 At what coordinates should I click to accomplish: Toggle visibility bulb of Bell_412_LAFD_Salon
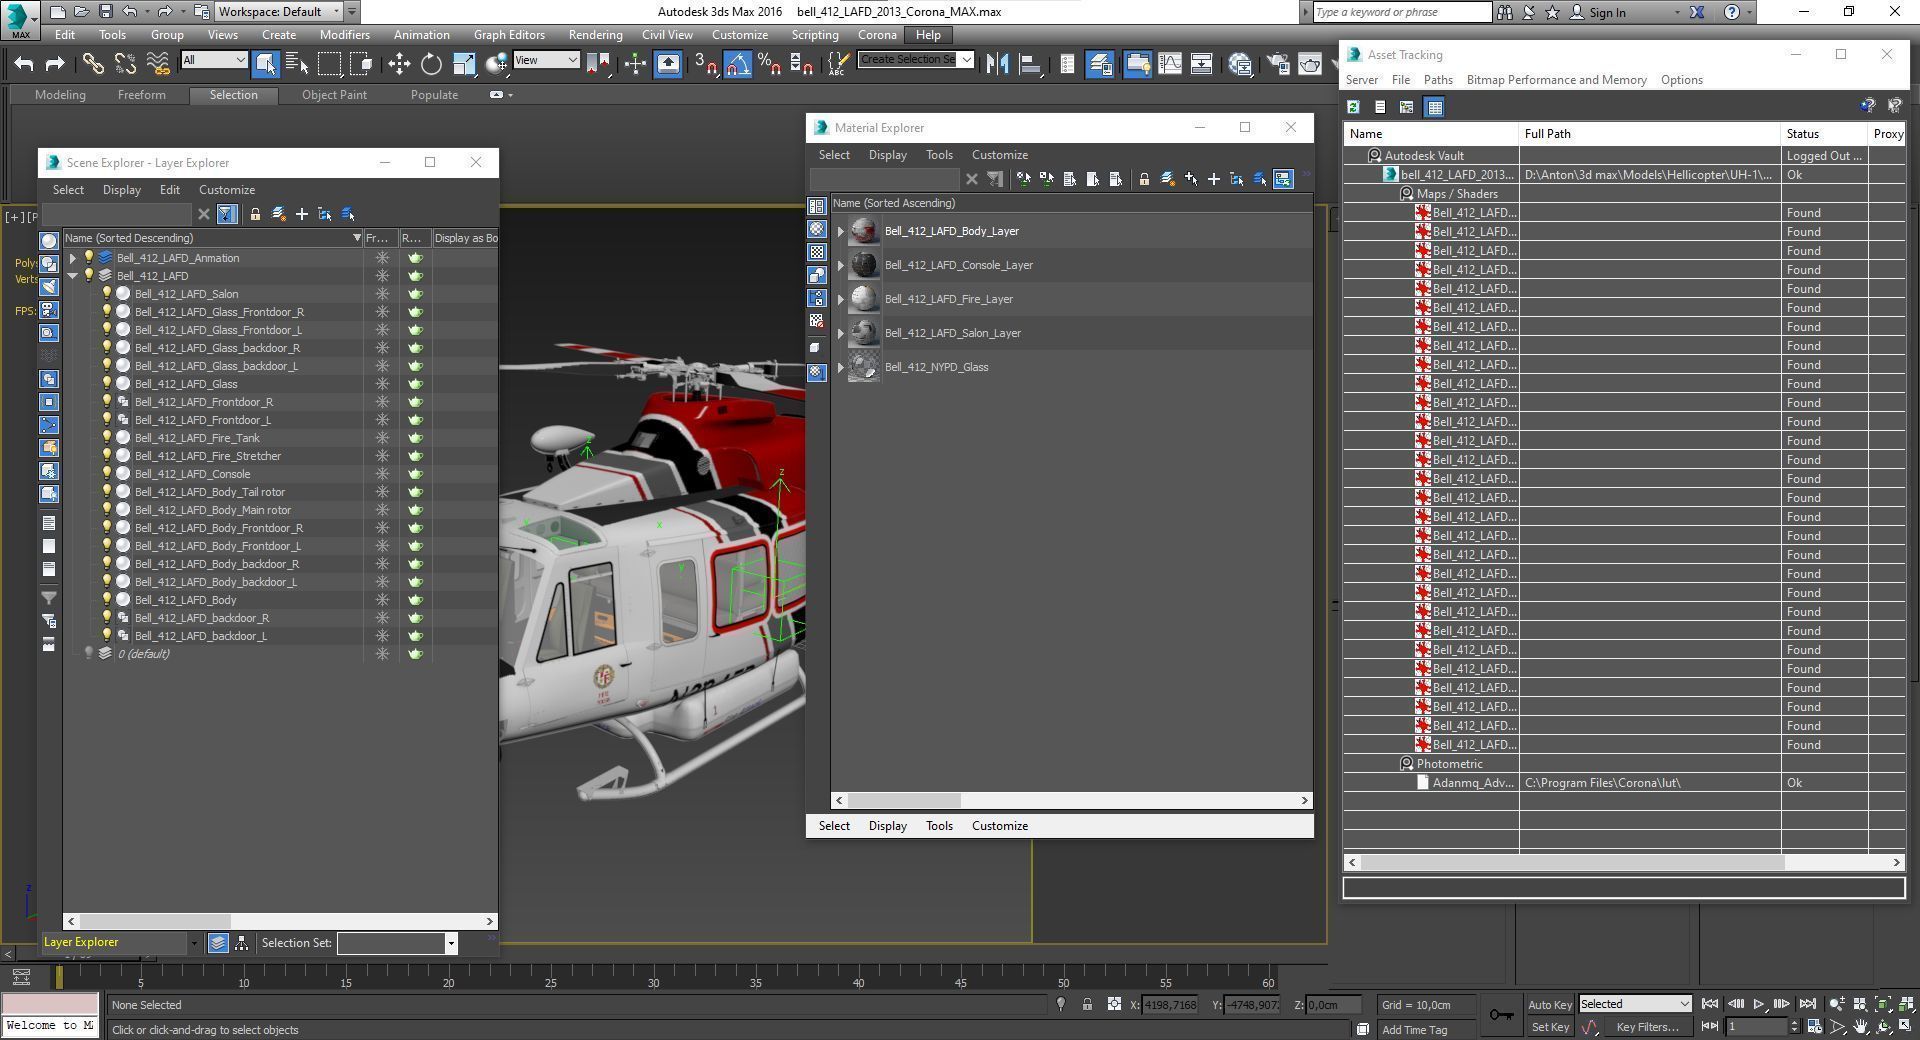point(107,294)
